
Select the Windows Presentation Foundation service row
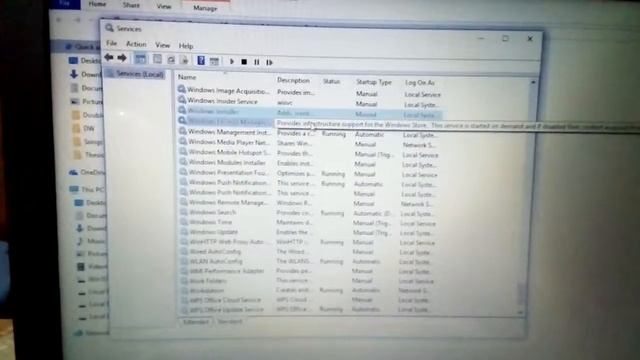pyautogui.click(x=309, y=173)
